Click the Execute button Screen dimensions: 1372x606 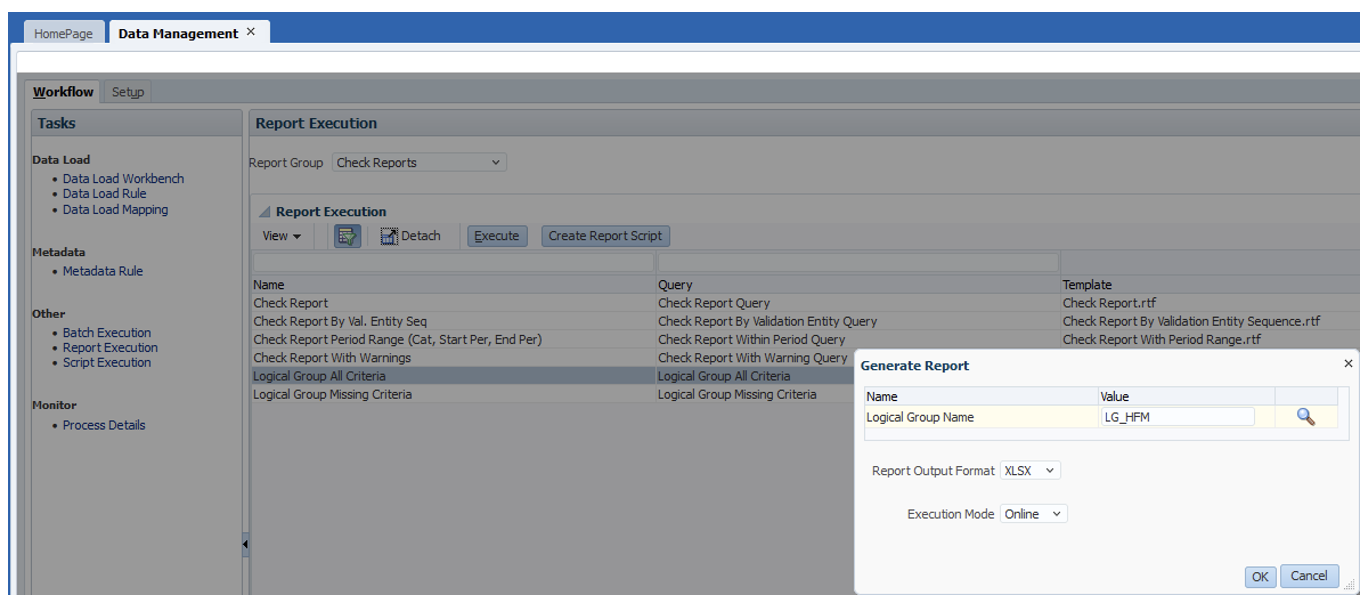(497, 235)
